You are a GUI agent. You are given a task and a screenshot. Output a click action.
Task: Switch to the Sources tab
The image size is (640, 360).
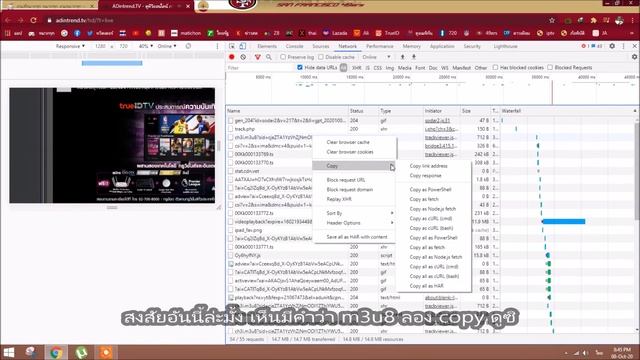tap(320, 47)
